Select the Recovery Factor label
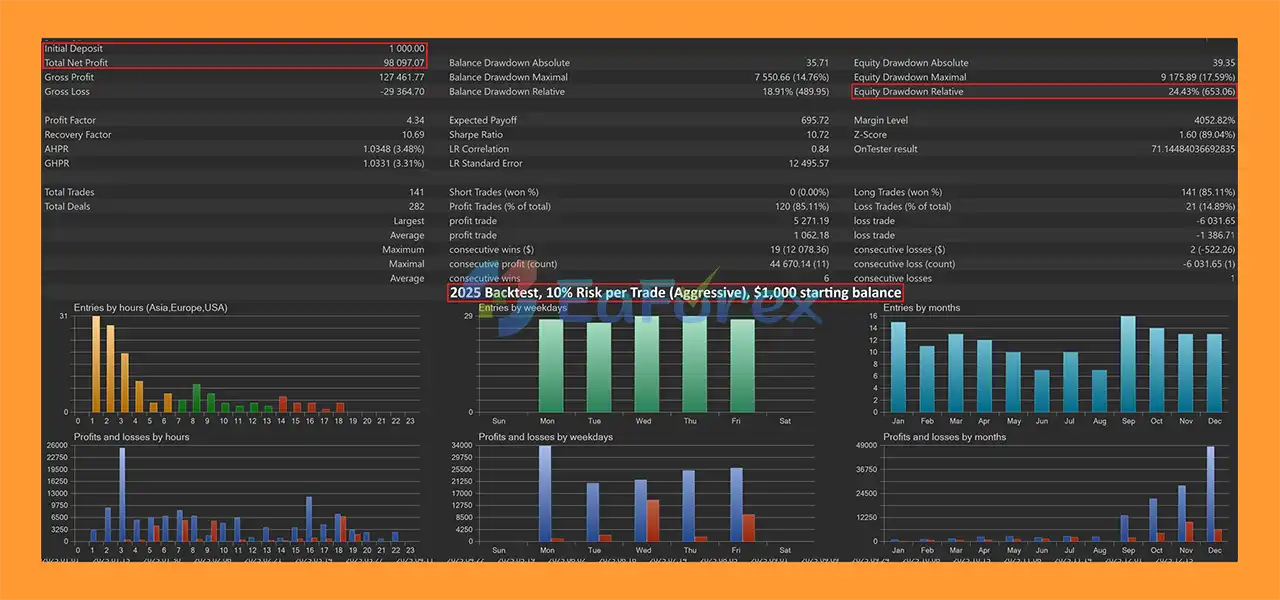The image size is (1280, 600). 78,135
